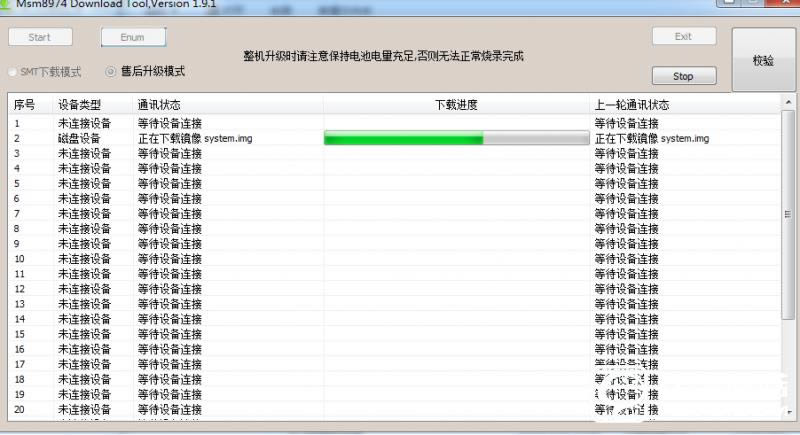
Task: Click 等待设备连接 status in row 5
Action: tap(170, 184)
